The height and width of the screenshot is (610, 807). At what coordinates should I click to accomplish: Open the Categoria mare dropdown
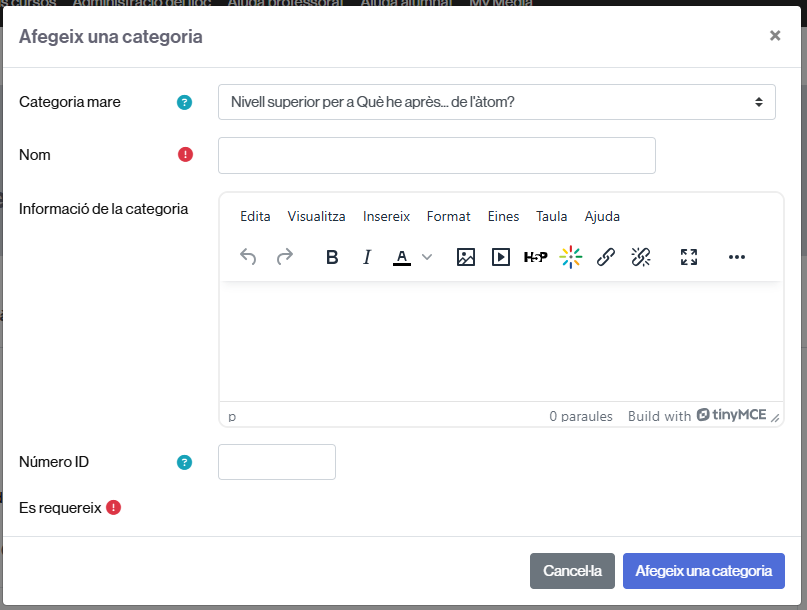click(497, 102)
